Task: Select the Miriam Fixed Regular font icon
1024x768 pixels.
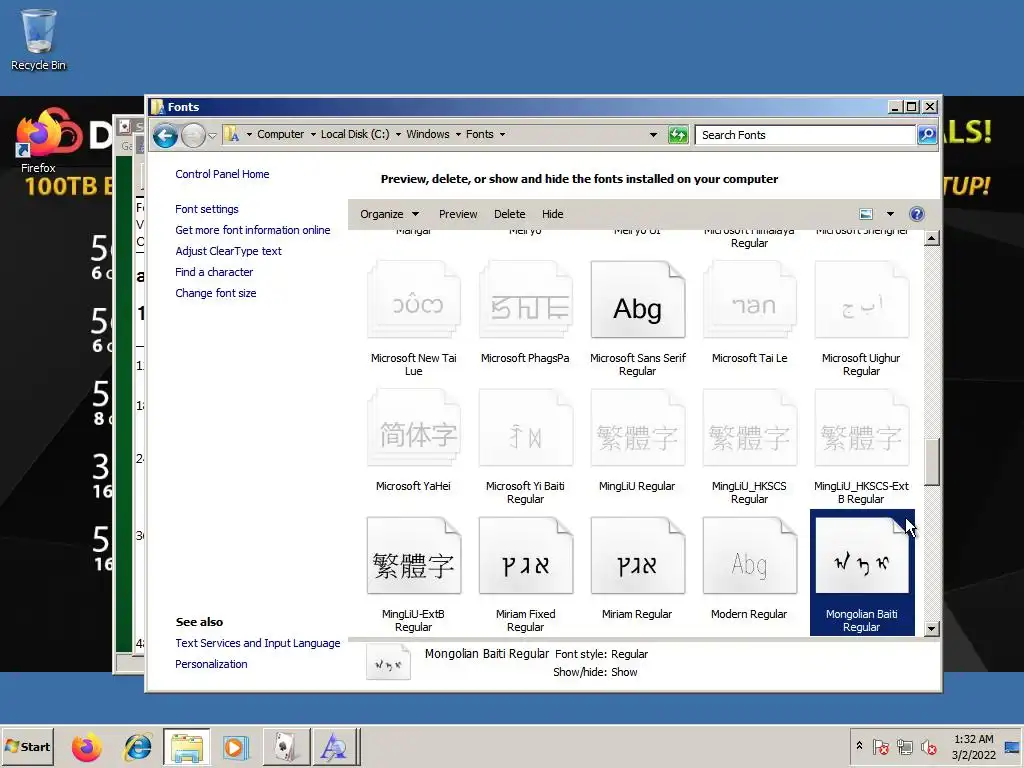Action: [x=526, y=556]
